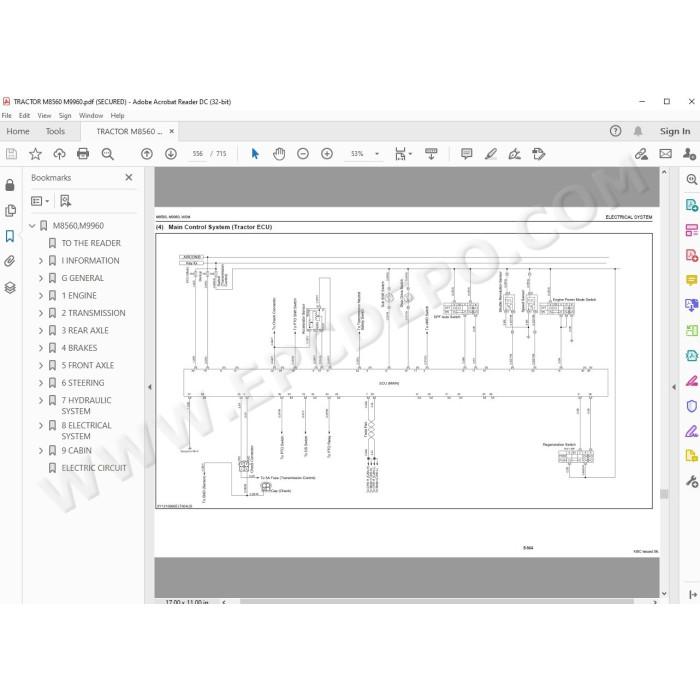The width and height of the screenshot is (700, 700).
Task: Toggle the Bookmarks panel icon in sidebar
Action: (10, 236)
